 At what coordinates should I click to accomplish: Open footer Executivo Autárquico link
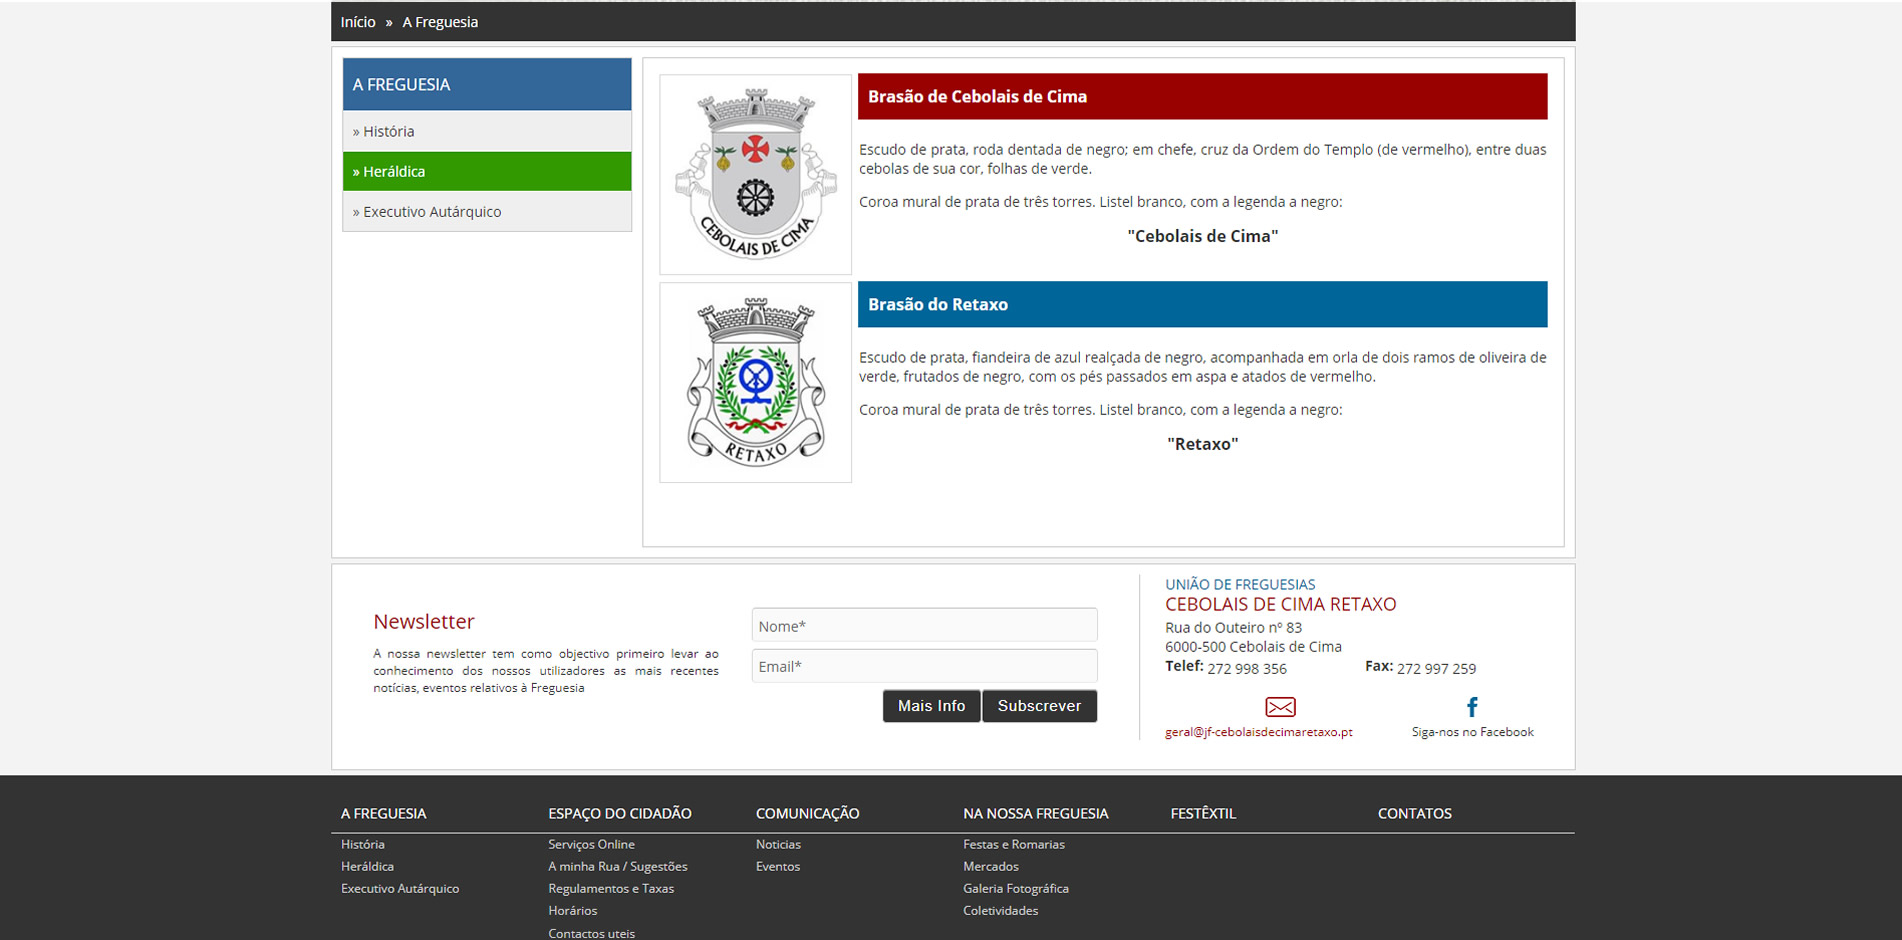[400, 888]
